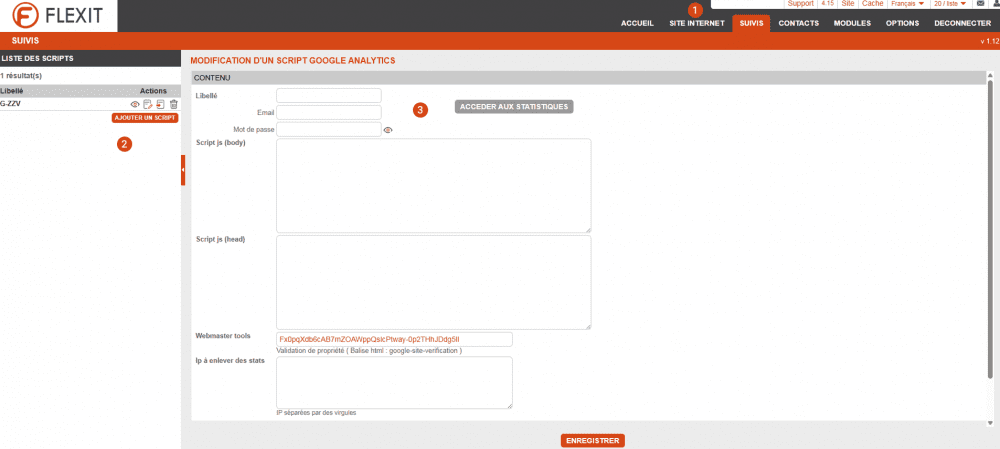Delete the G-ZZV script with trash icon
This screenshot has height=449, width=1000.
pos(173,104)
